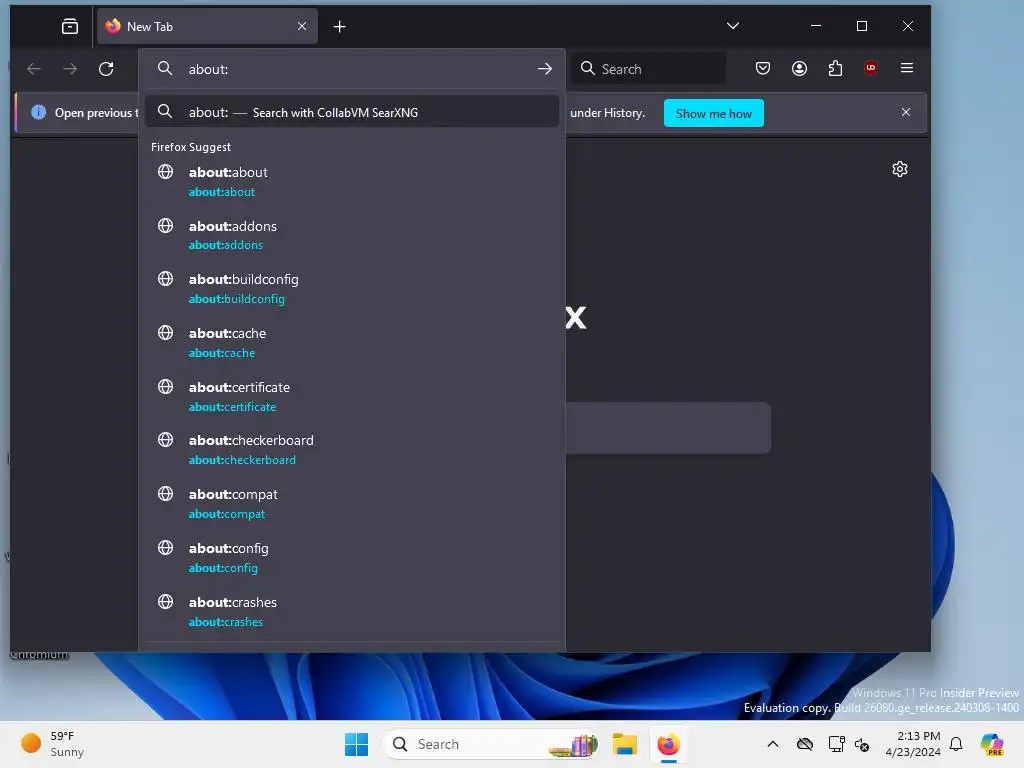Click the new tab page search field

668,428
